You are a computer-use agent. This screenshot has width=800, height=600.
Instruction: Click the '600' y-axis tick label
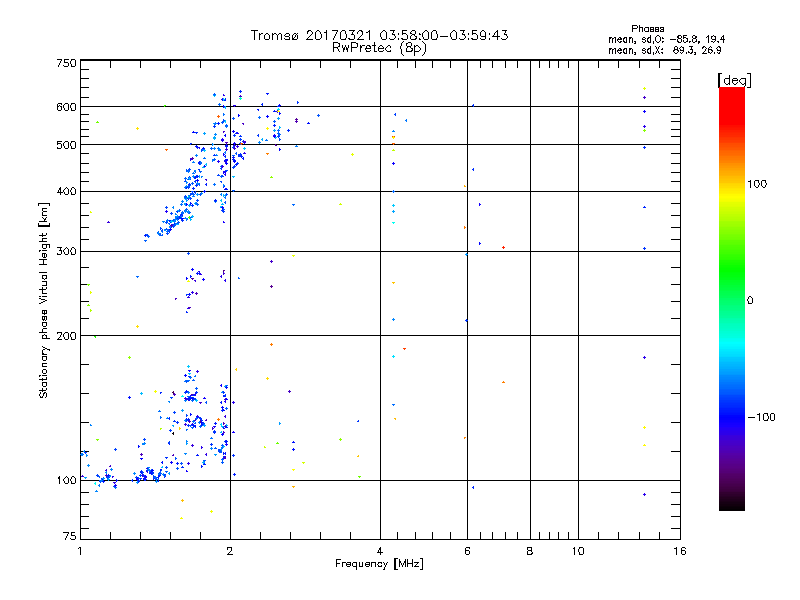point(66,107)
